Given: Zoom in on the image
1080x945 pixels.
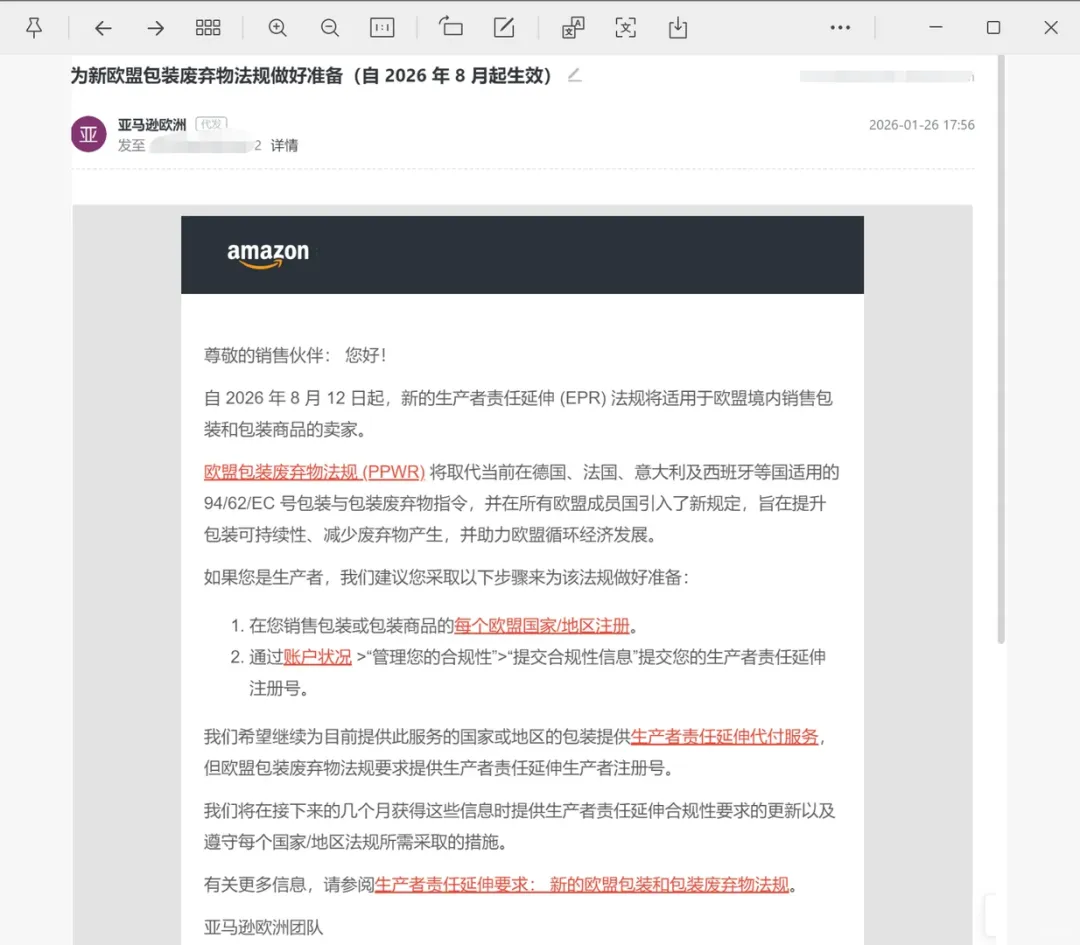Looking at the screenshot, I should pos(278,28).
